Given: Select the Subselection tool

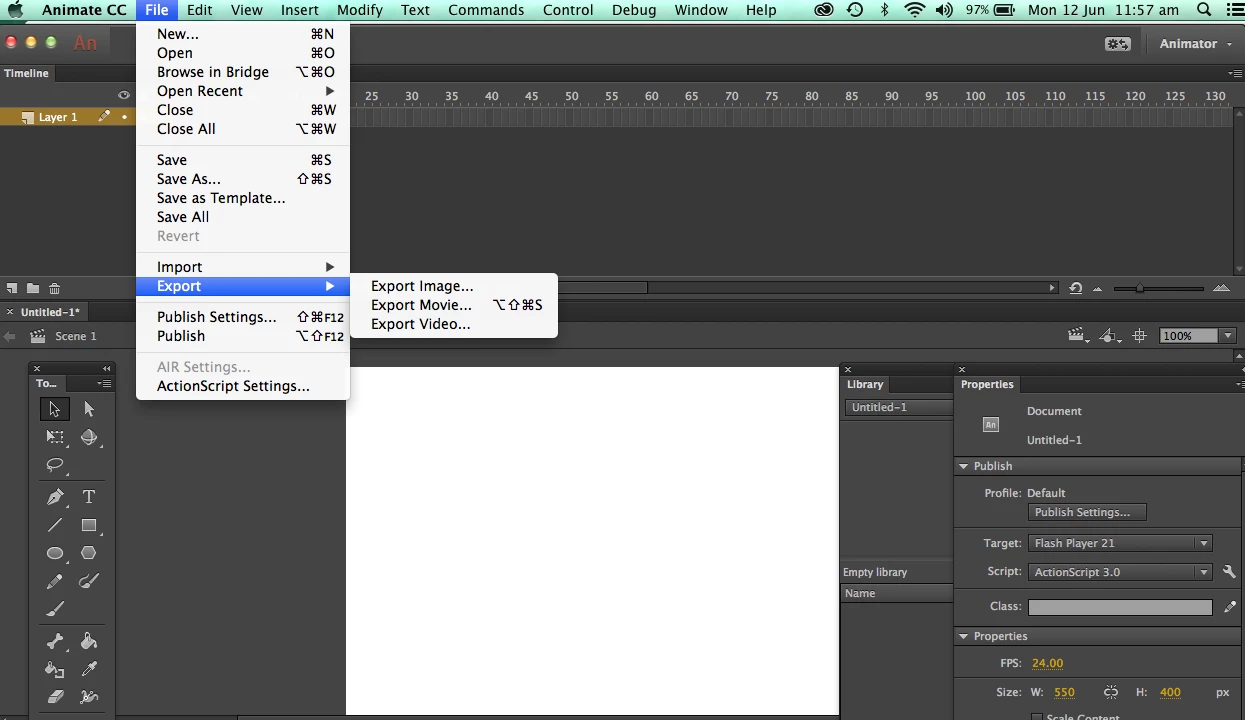Looking at the screenshot, I should [x=89, y=409].
